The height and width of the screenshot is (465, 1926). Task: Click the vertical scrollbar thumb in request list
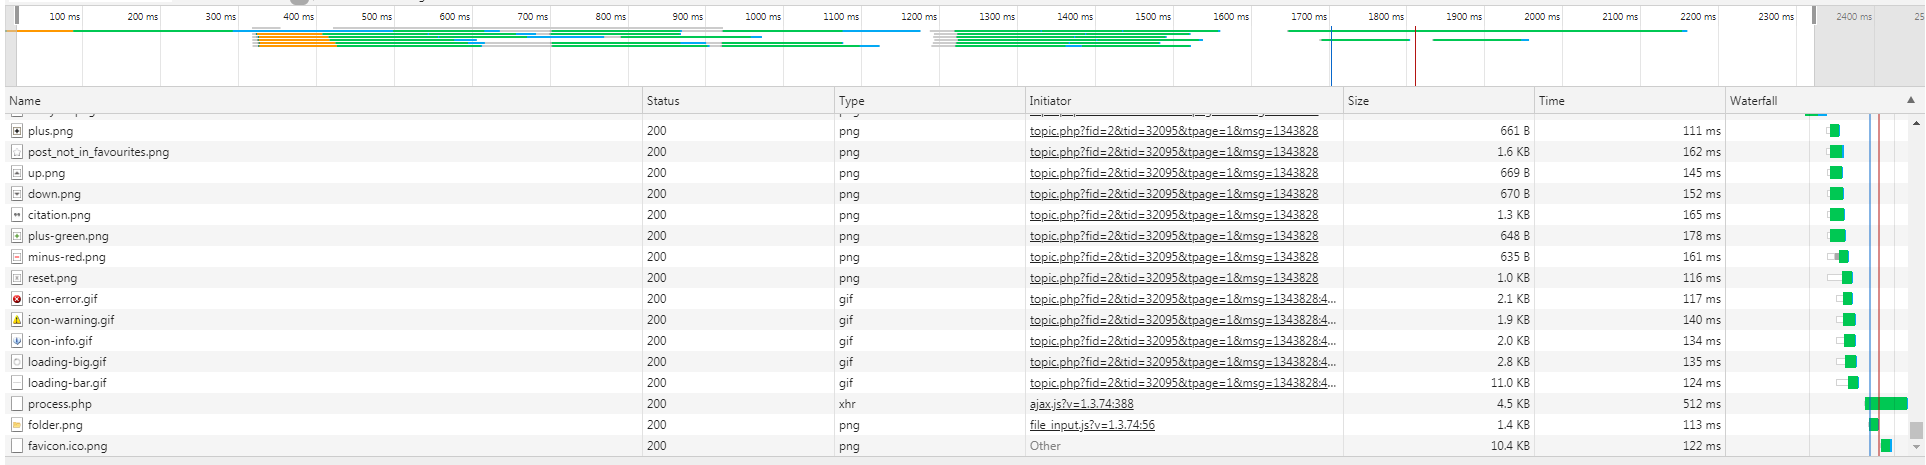pos(1916,430)
